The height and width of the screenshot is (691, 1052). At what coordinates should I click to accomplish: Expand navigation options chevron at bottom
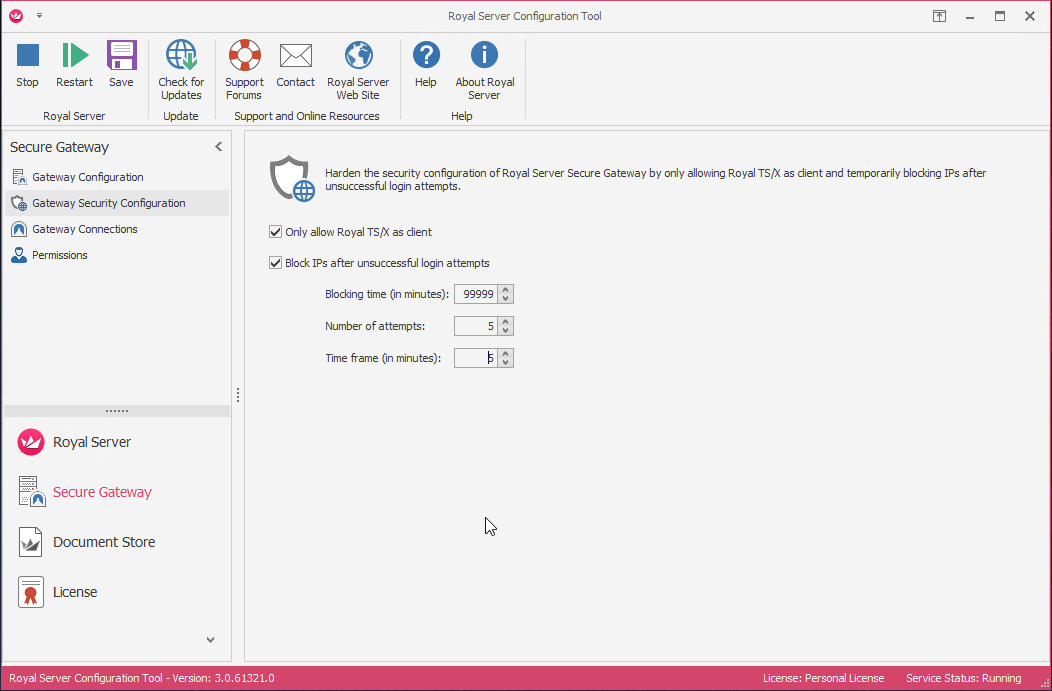[x=211, y=640]
